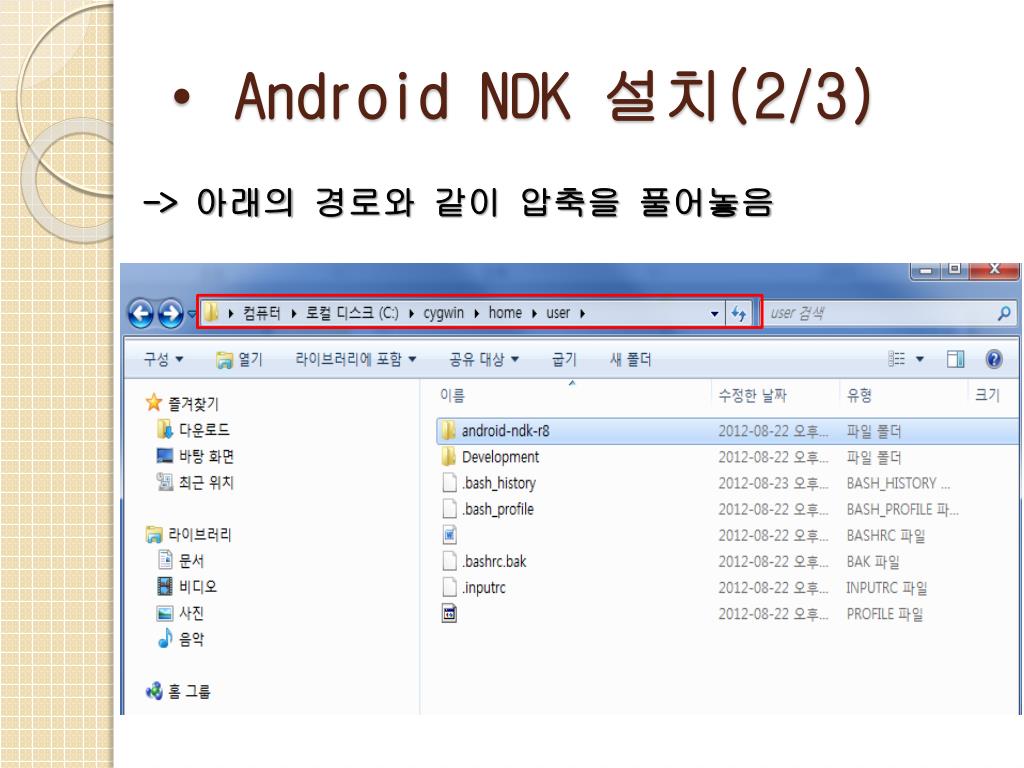Select 바탕 화면 in the navigation pane
This screenshot has width=1024, height=768.
206,456
